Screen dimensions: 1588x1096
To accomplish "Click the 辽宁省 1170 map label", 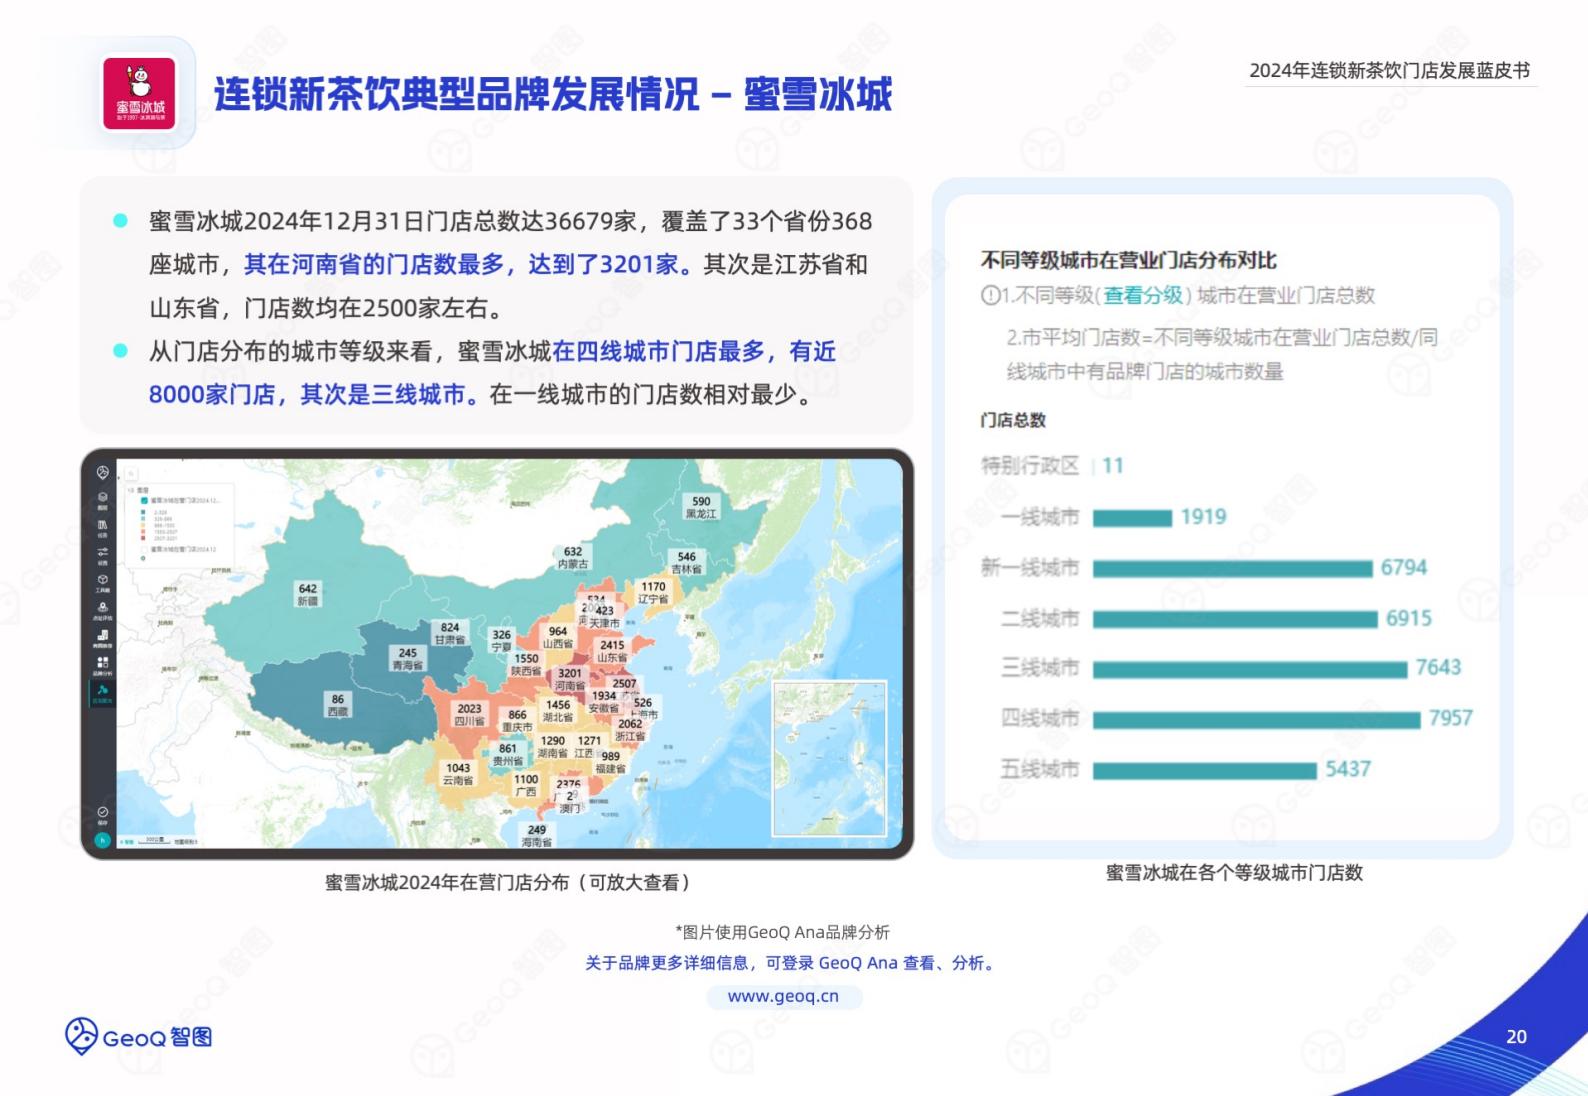I will 653,593.
